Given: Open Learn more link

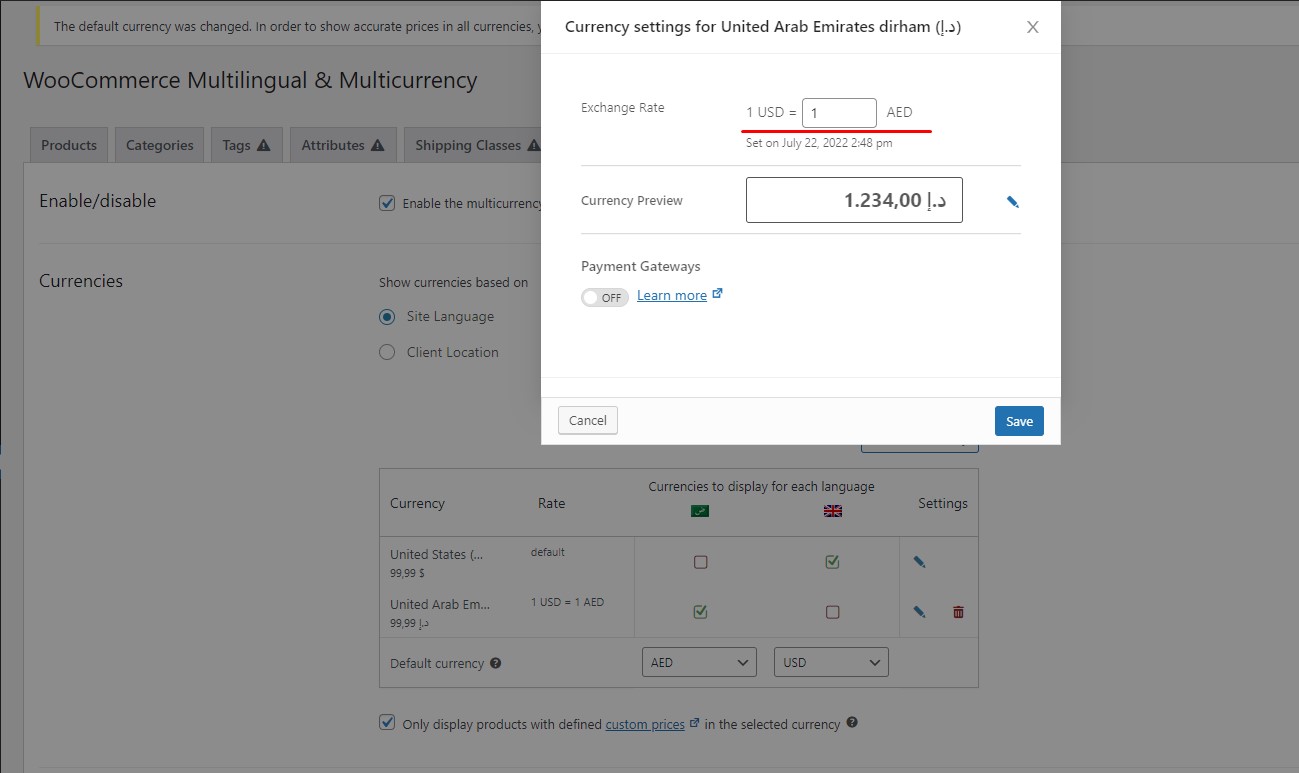Looking at the screenshot, I should [x=672, y=295].
